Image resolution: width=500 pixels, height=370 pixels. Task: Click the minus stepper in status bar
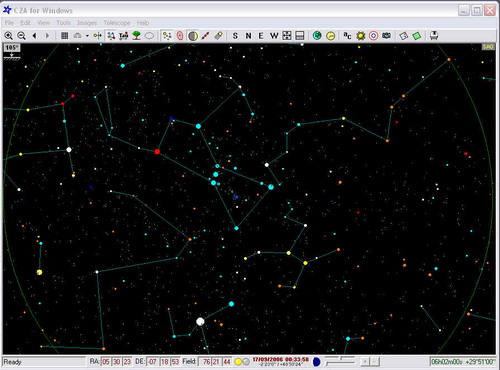pyautogui.click(x=375, y=361)
